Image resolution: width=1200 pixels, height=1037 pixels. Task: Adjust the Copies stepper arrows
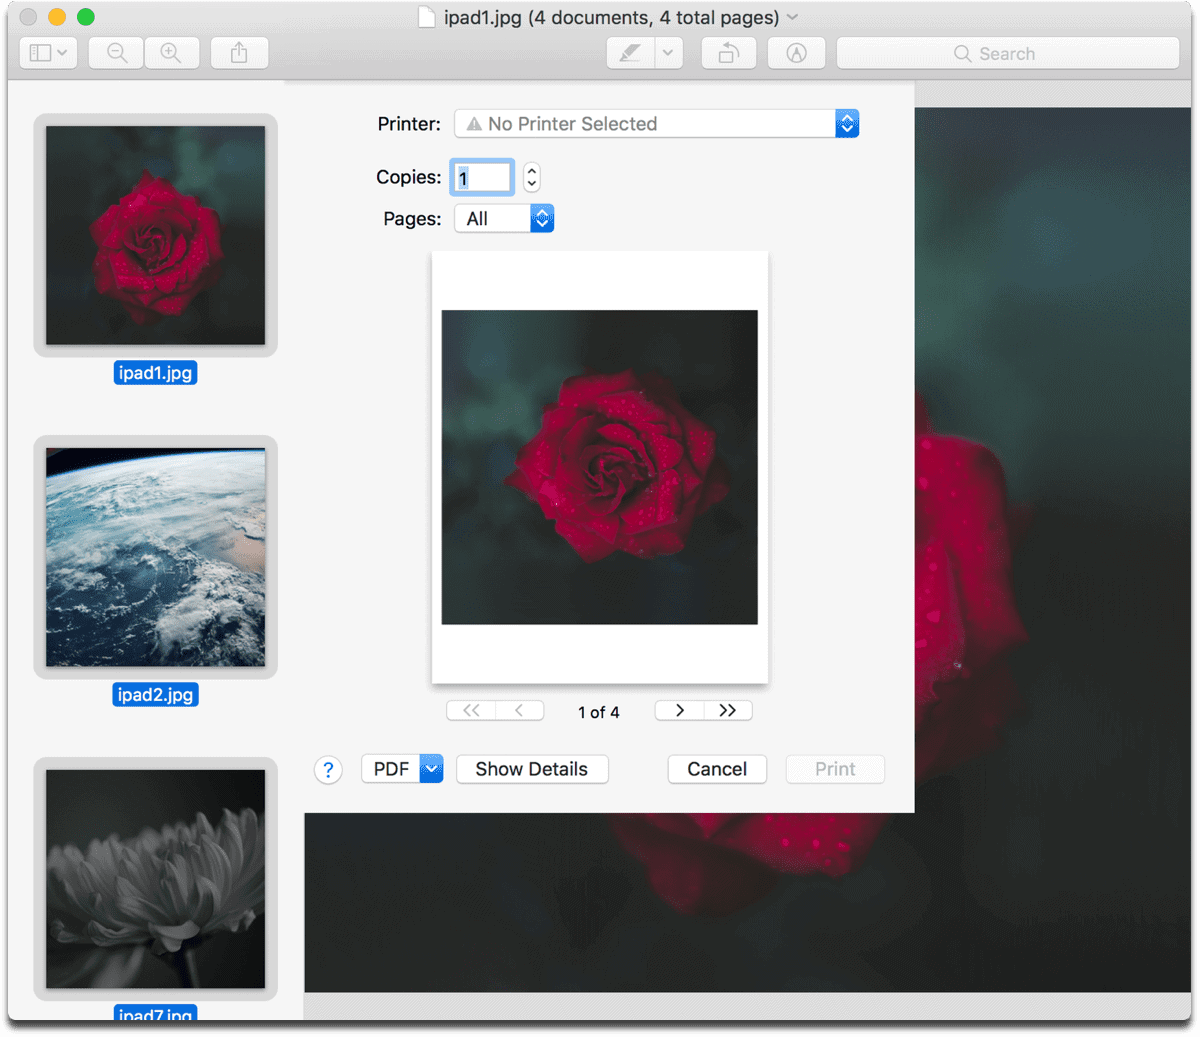click(x=532, y=178)
